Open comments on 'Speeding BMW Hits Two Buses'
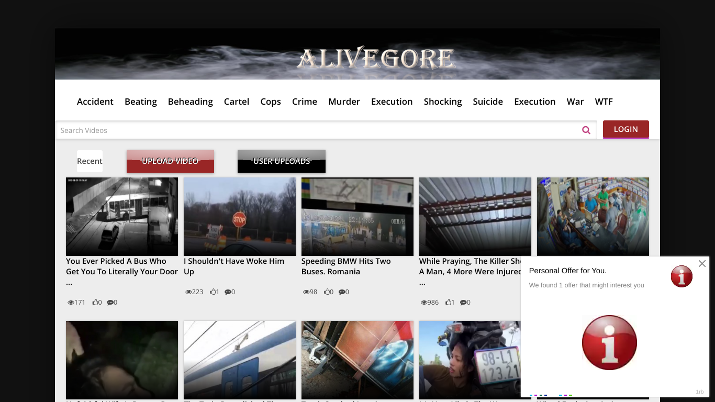715x402 pixels. (342, 292)
